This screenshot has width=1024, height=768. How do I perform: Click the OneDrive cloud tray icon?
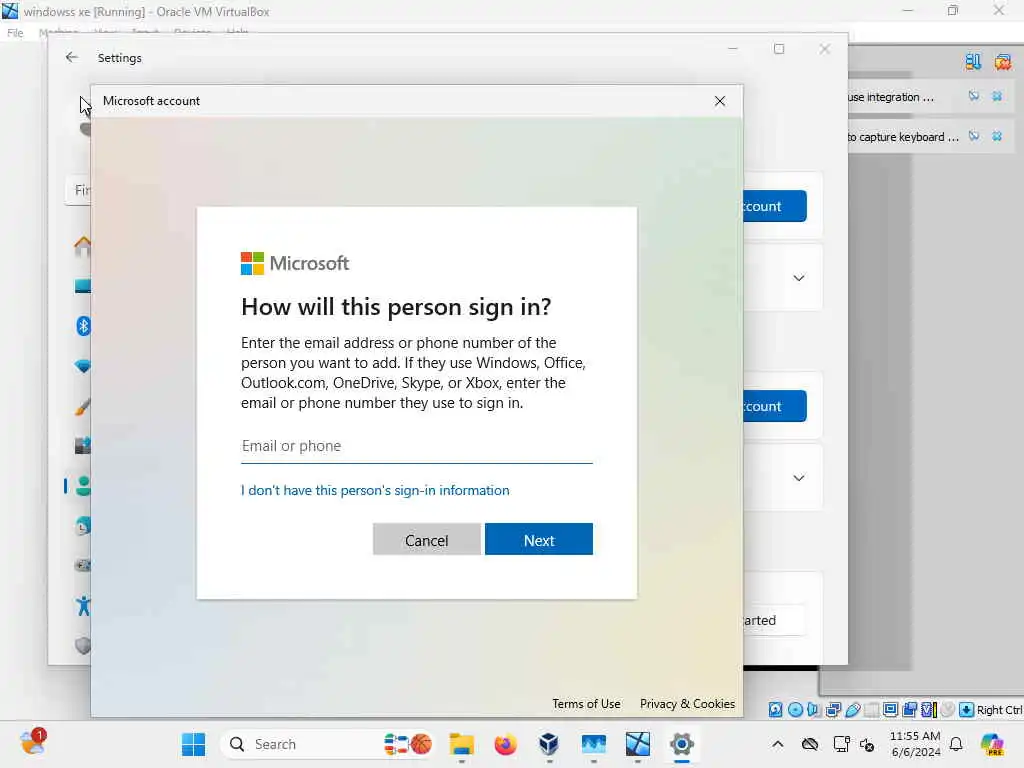(810, 744)
